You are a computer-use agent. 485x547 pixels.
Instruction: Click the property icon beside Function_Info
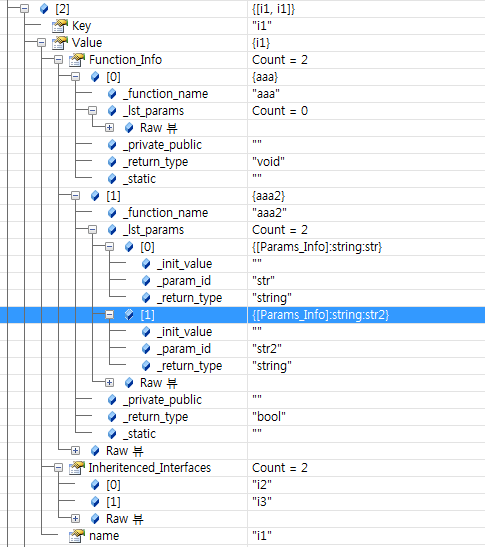[77, 60]
